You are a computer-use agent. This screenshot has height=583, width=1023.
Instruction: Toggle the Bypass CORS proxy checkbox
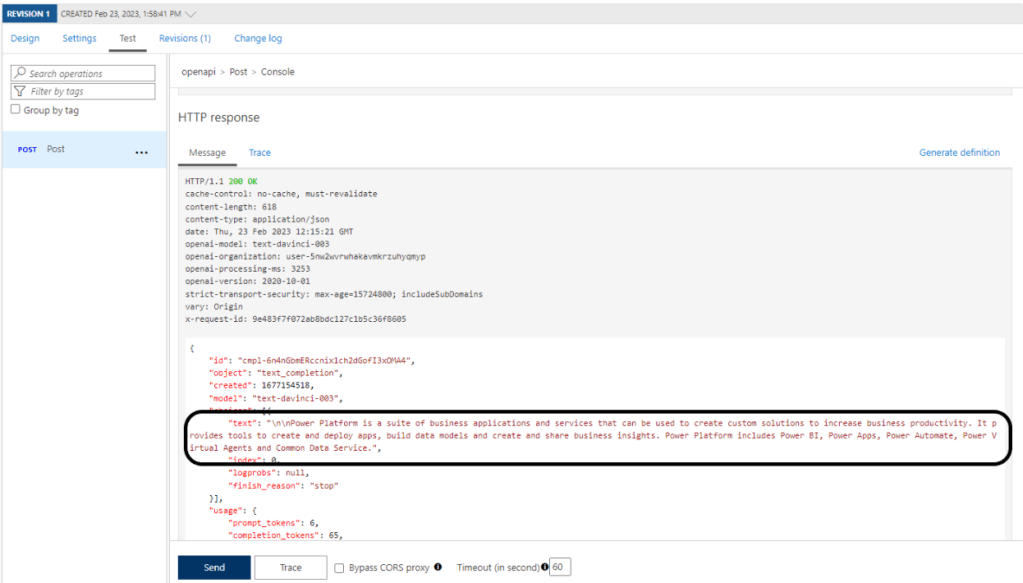[x=340, y=568]
